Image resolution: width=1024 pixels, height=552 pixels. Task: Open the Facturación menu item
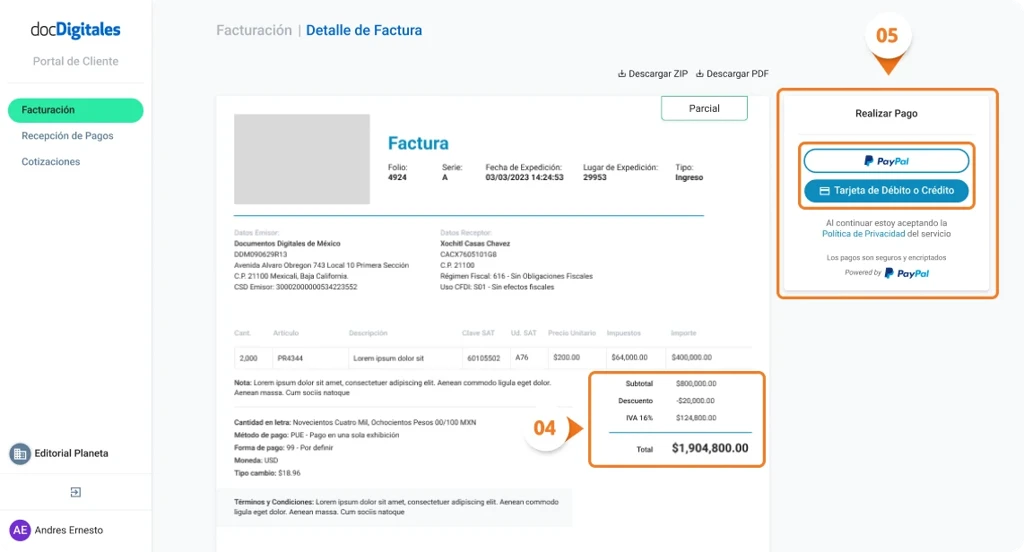[75, 110]
